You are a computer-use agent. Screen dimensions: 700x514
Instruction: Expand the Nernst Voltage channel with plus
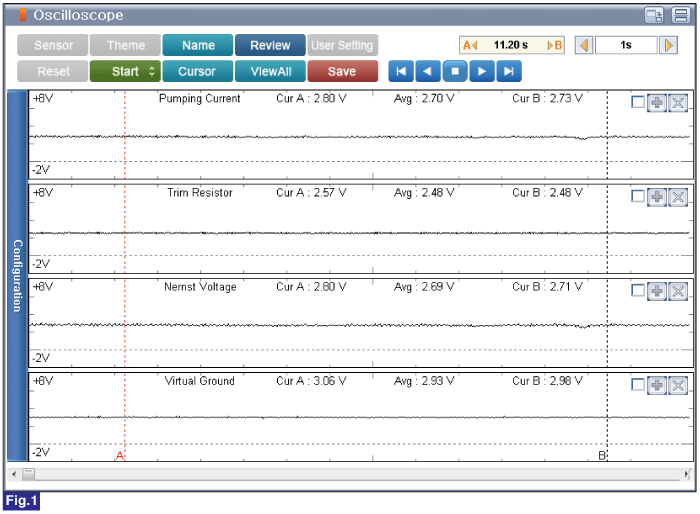[657, 291]
